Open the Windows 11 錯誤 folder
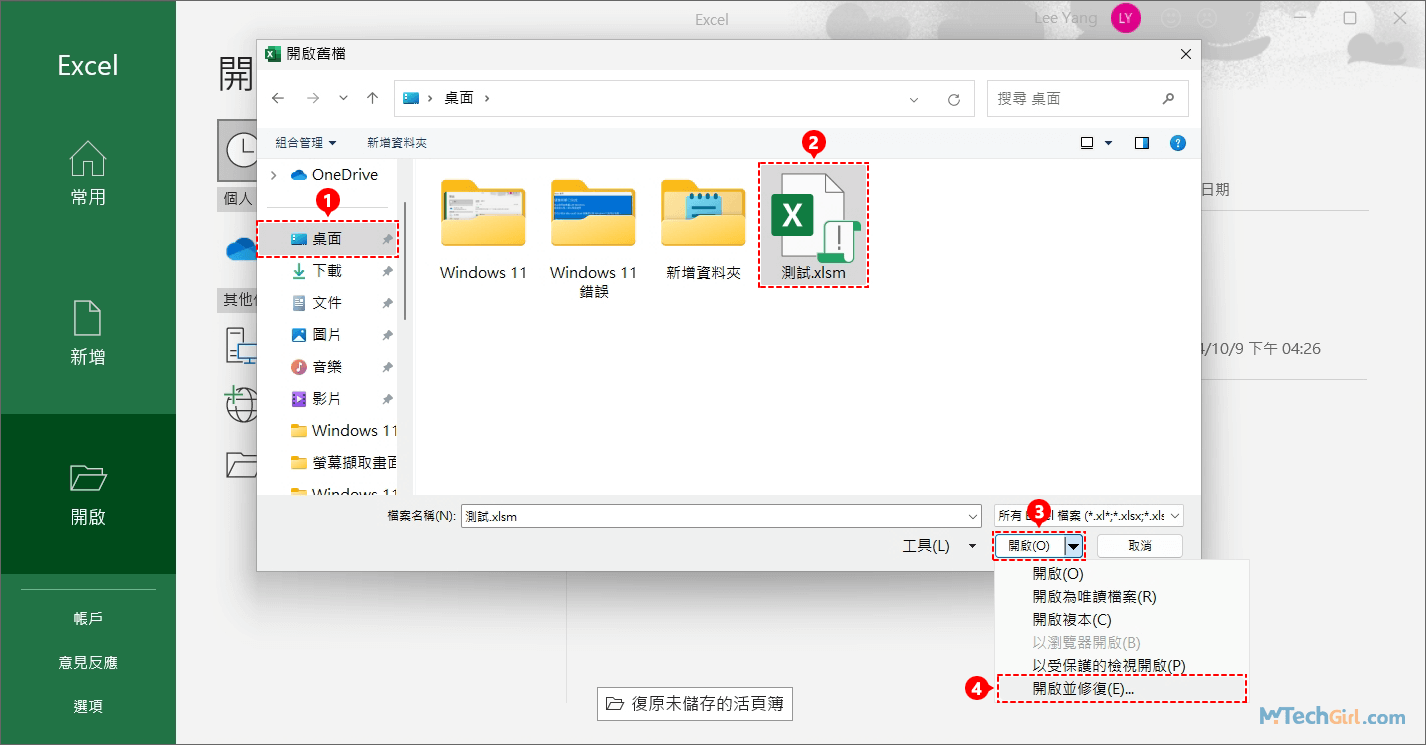This screenshot has width=1426, height=745. [x=593, y=215]
